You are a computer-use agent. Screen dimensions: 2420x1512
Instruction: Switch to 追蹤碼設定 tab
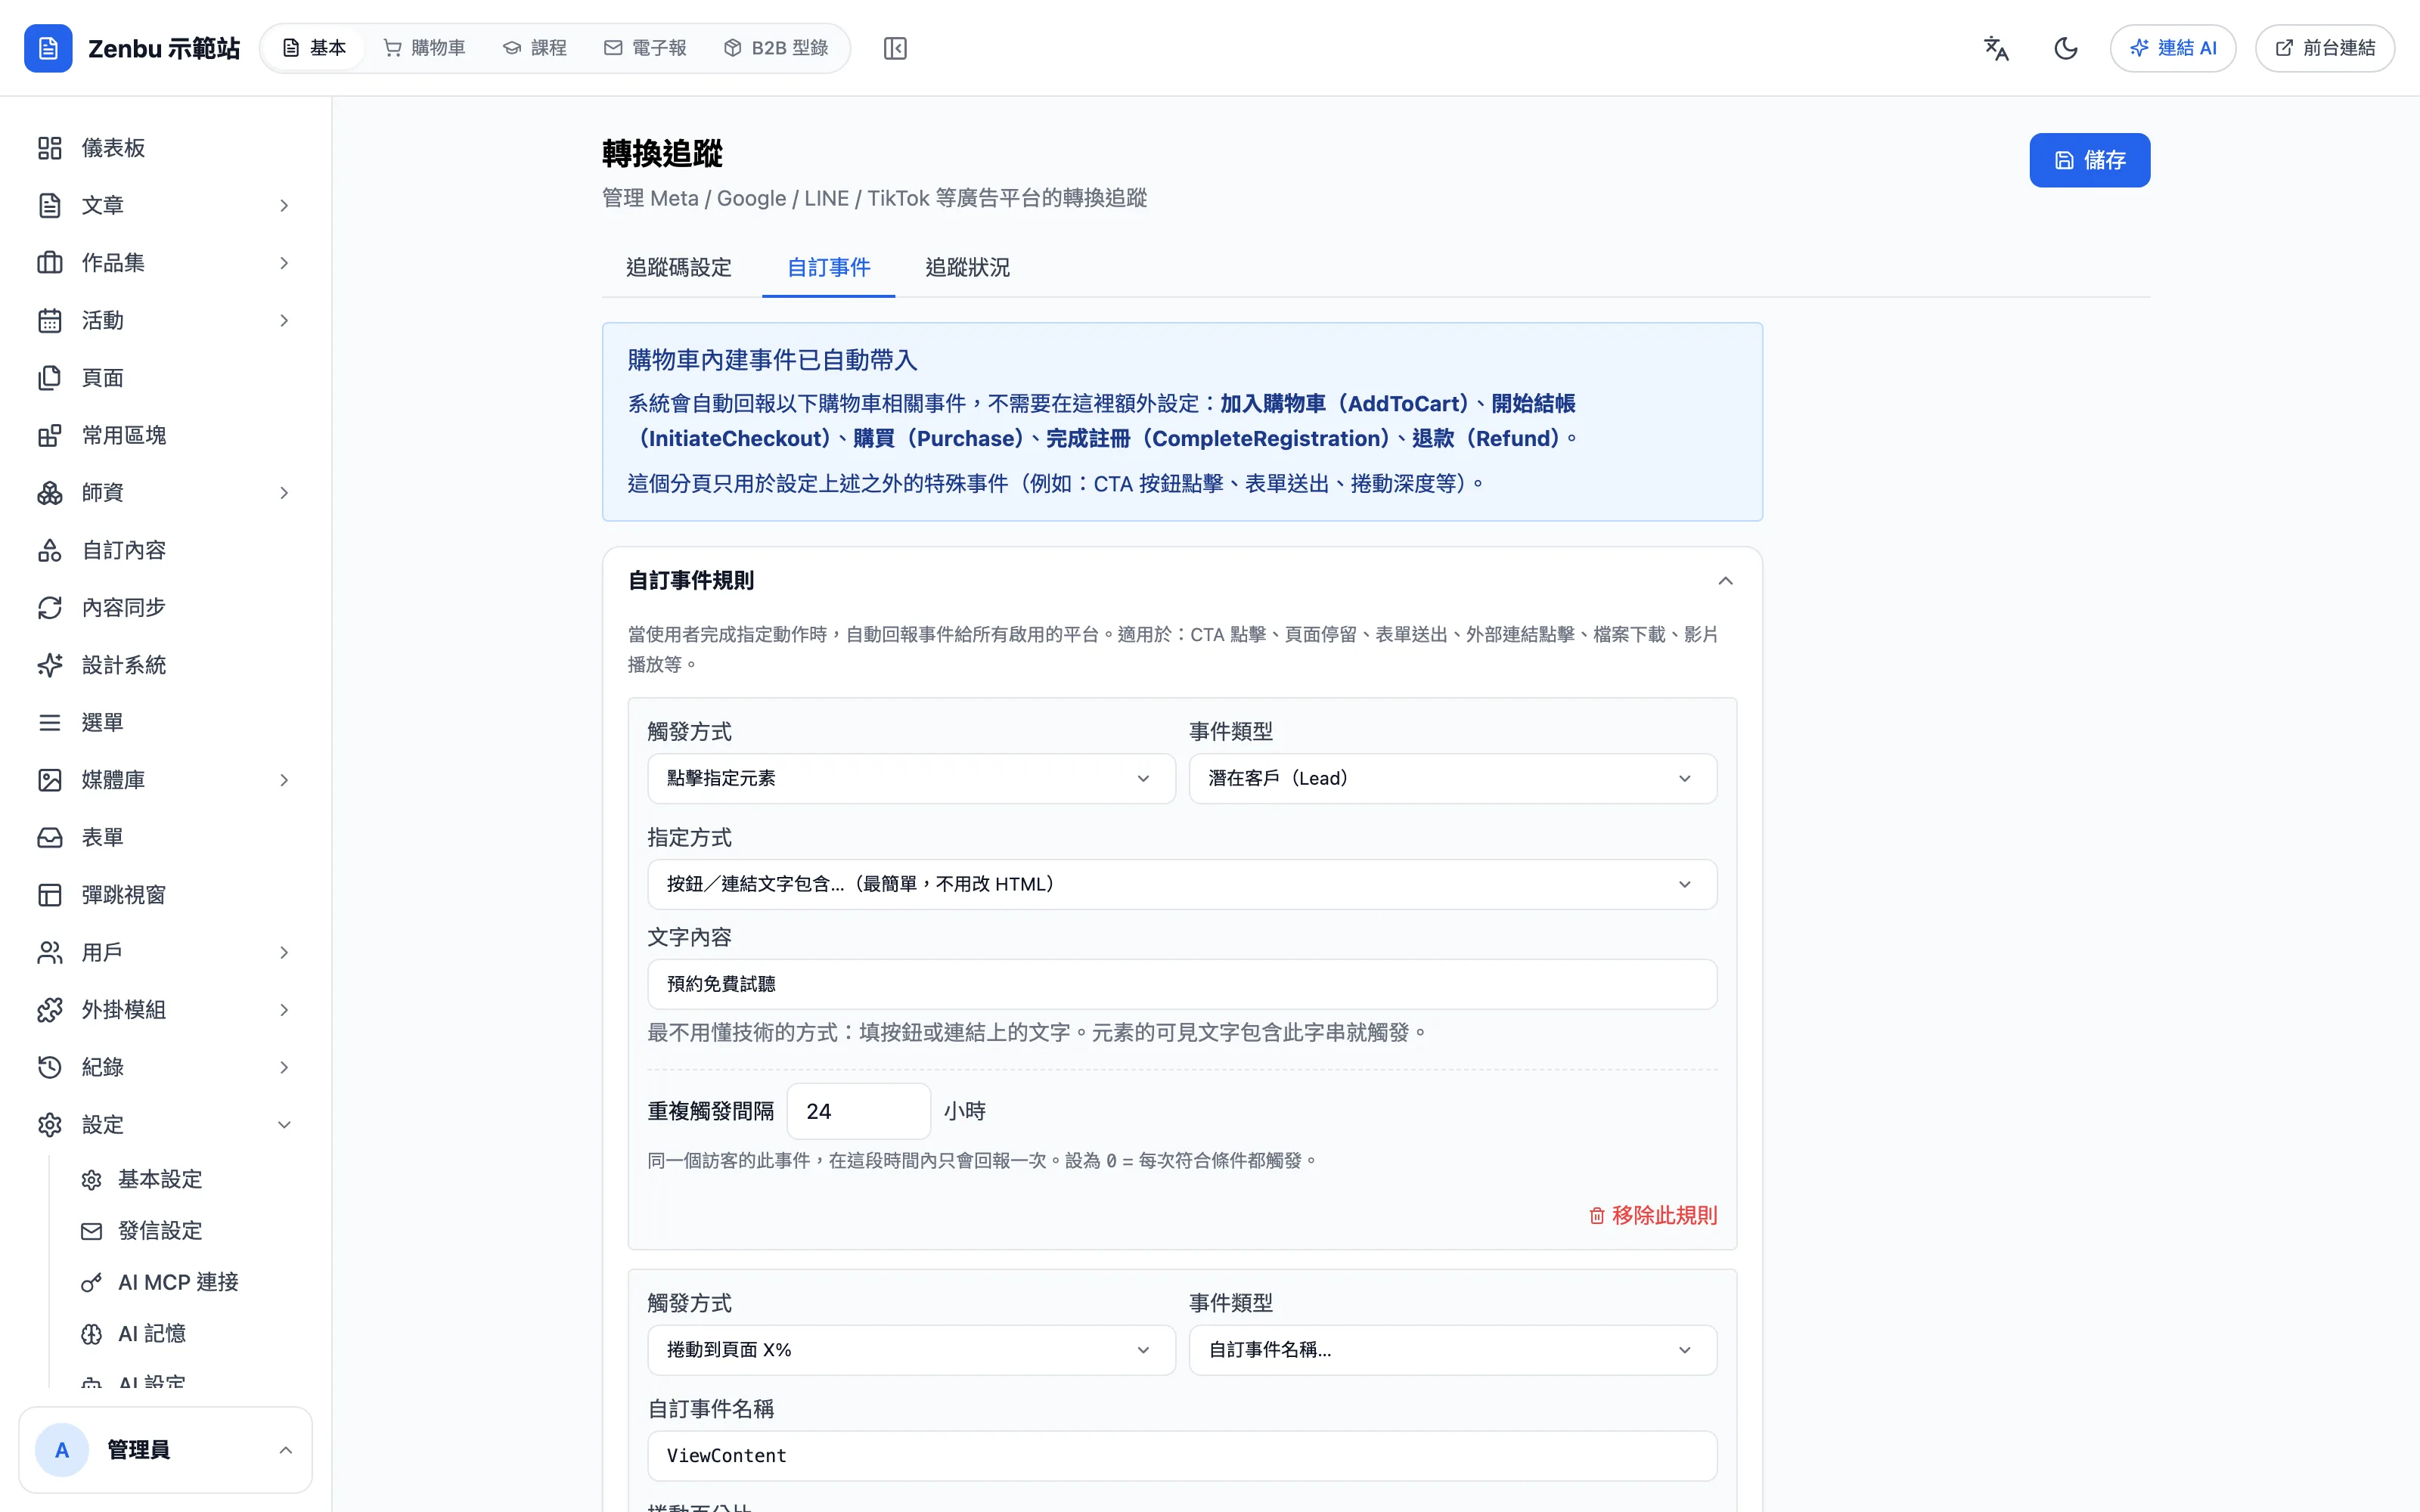[x=679, y=268]
